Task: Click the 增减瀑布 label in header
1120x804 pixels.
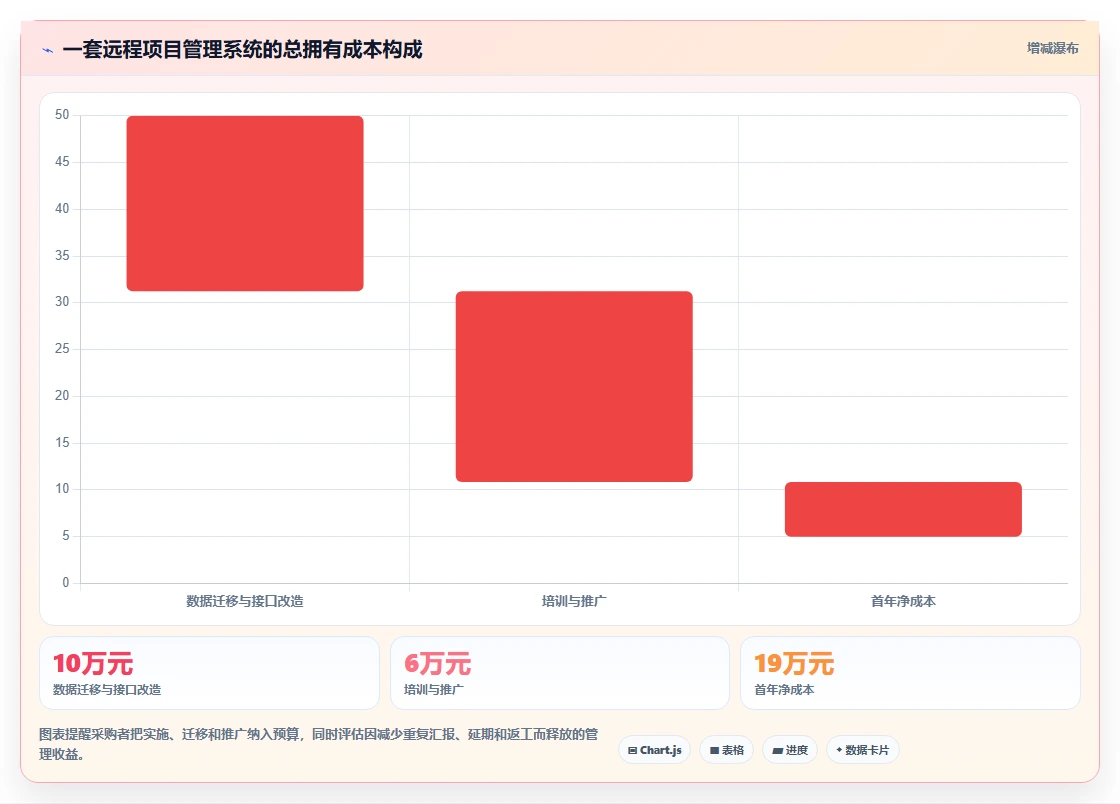Action: pyautogui.click(x=1052, y=49)
